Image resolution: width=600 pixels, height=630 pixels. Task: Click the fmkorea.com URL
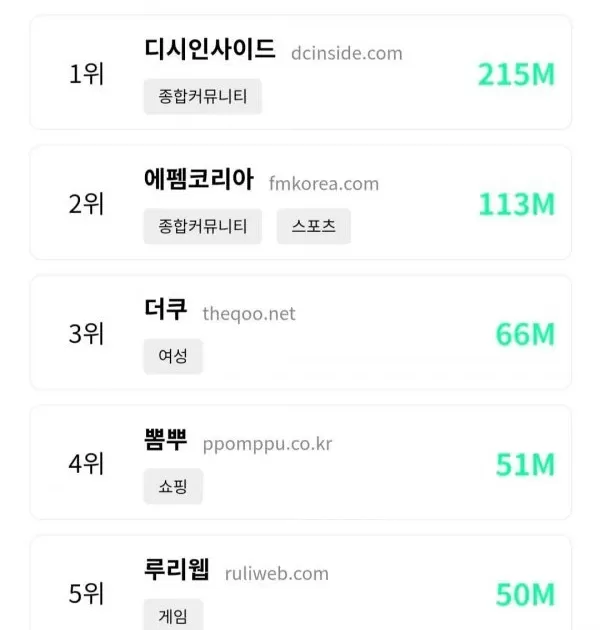[324, 184]
